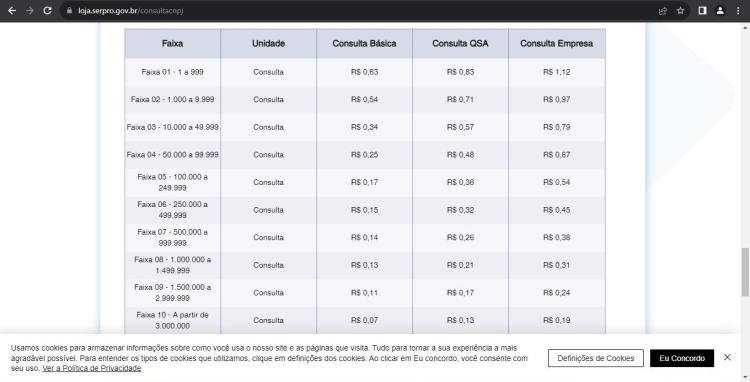Click the browser forward arrow
This screenshot has width=750, height=382.
click(x=30, y=11)
